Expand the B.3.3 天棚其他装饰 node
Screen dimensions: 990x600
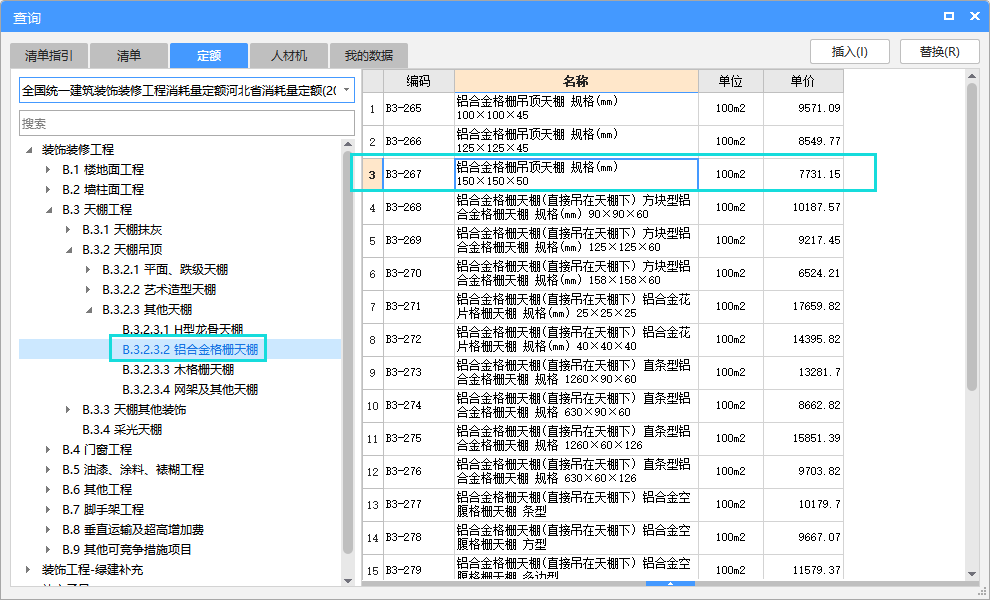coord(69,410)
